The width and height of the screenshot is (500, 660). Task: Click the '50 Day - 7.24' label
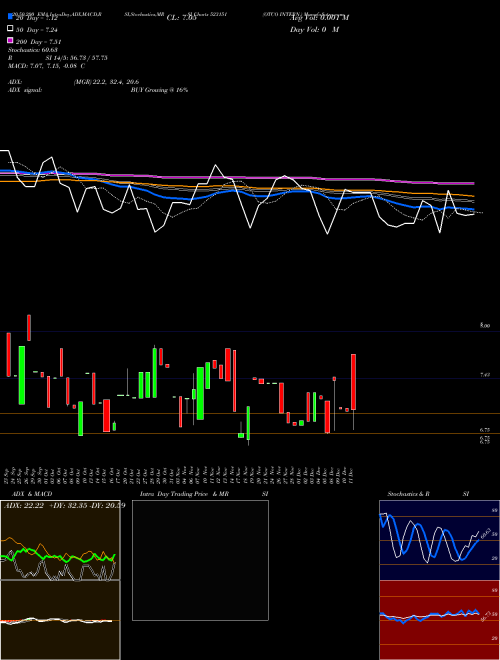tap(37, 30)
